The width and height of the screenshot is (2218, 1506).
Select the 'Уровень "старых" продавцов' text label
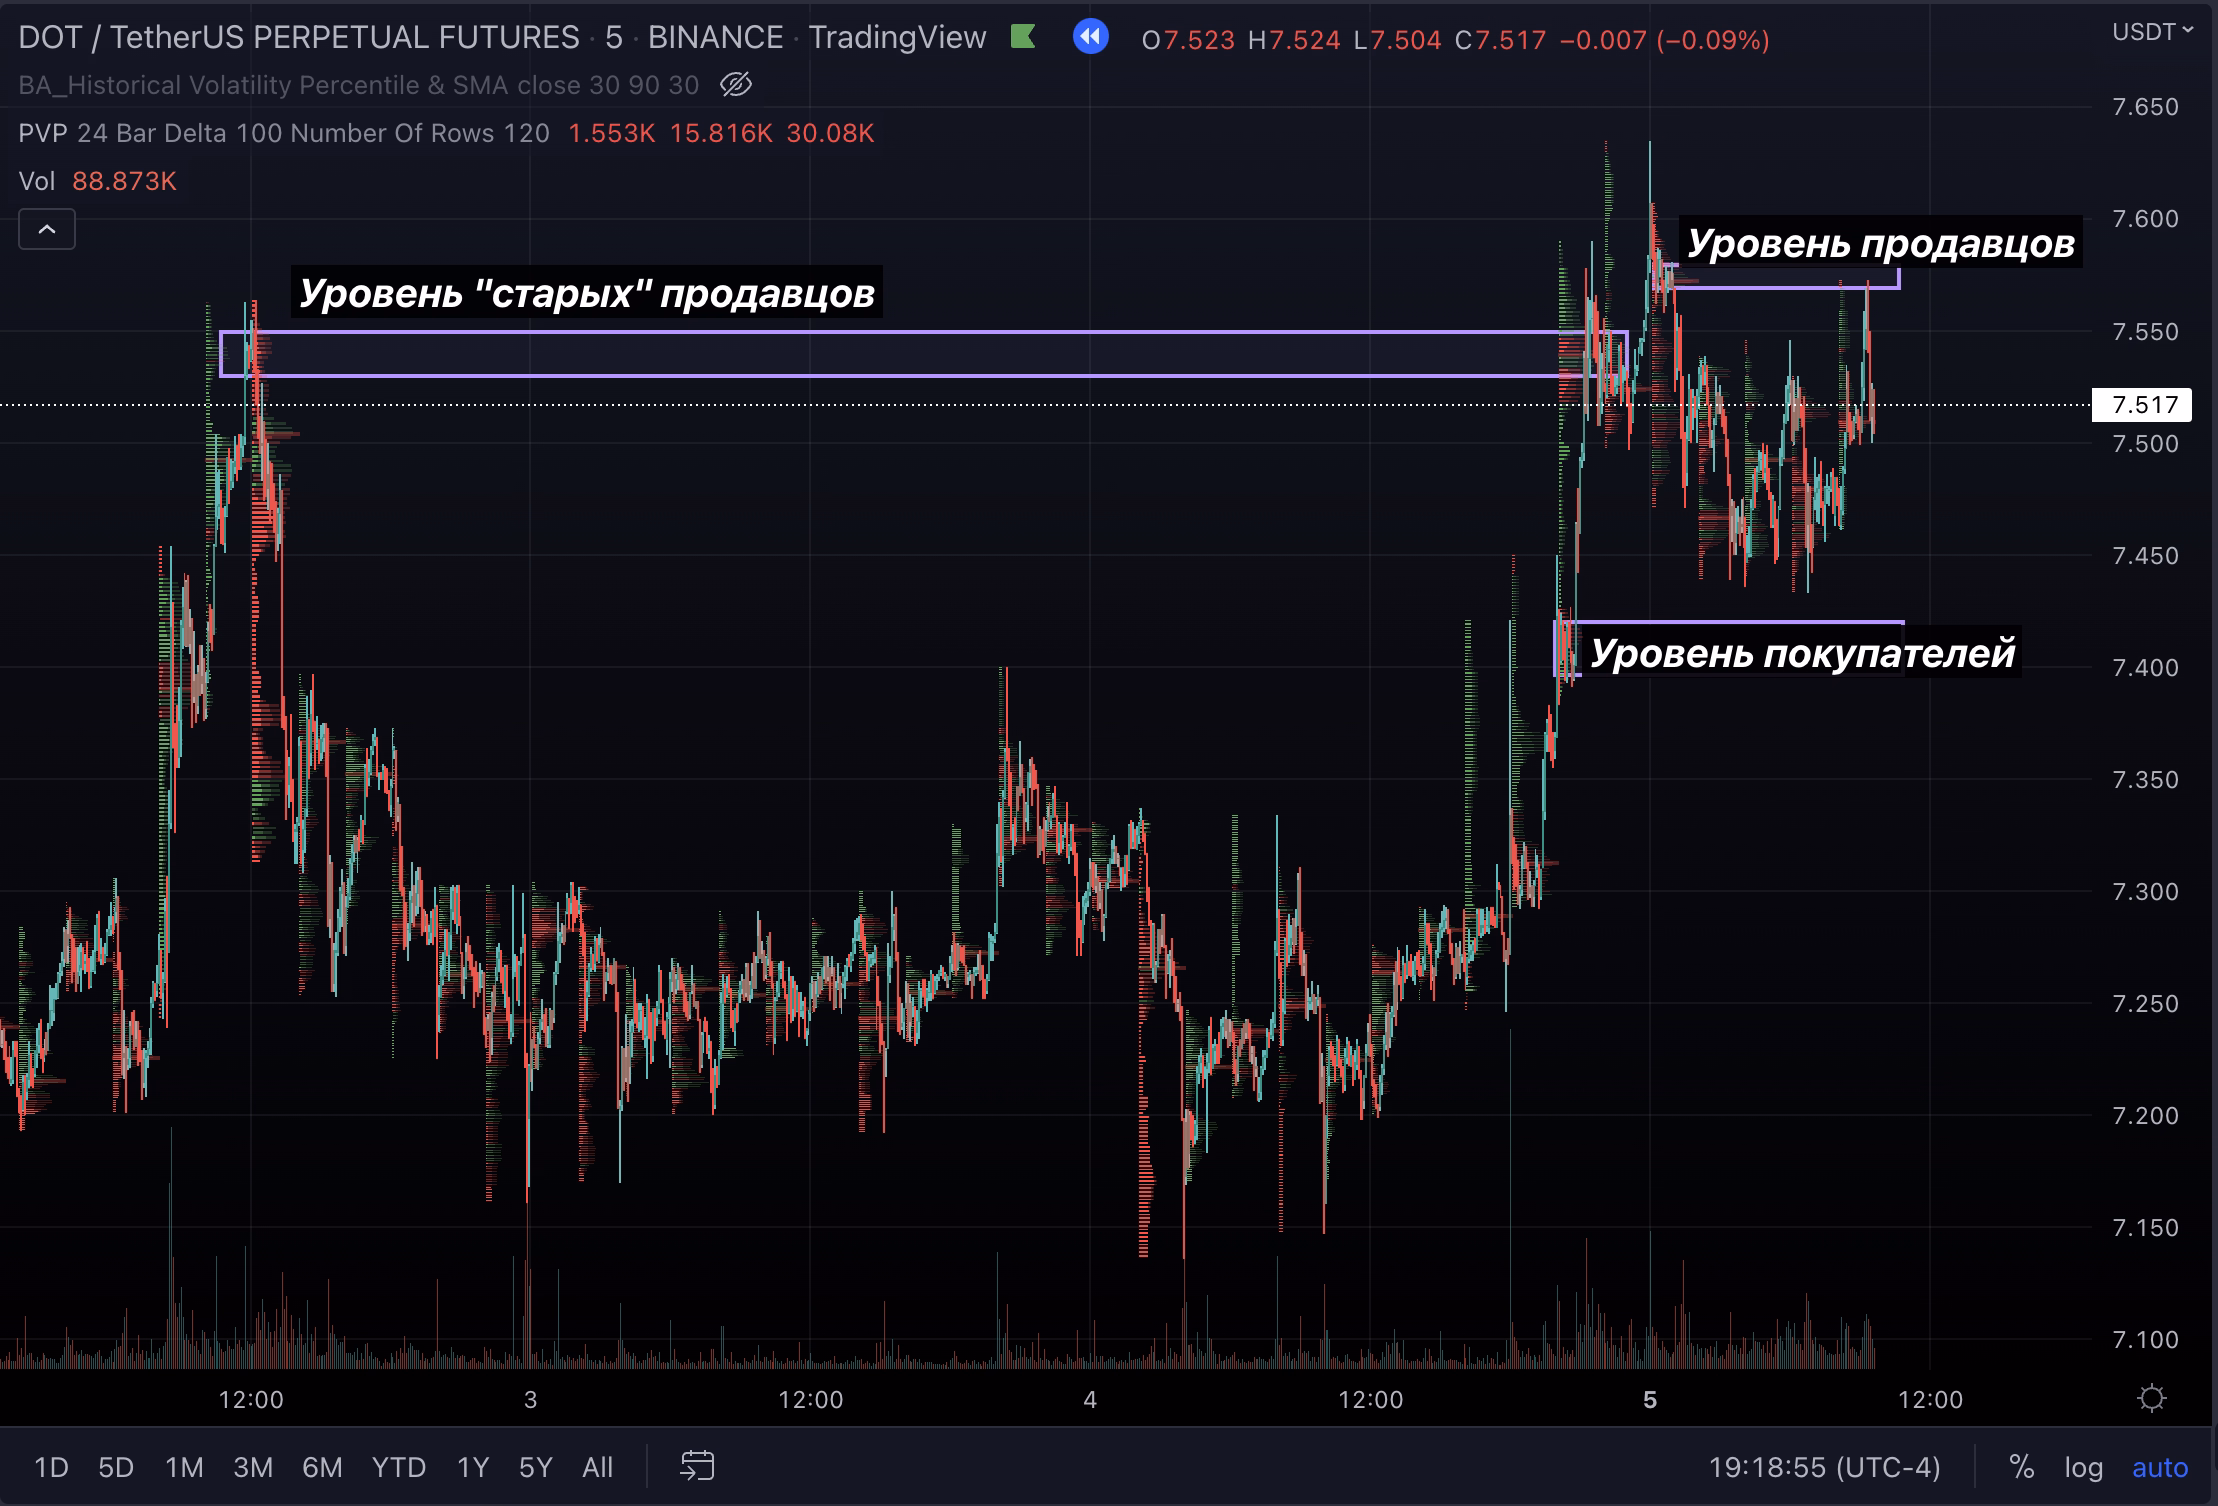point(587,293)
